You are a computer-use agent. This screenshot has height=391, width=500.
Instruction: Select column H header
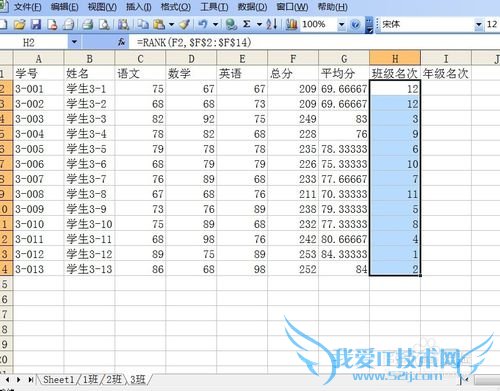click(x=395, y=58)
